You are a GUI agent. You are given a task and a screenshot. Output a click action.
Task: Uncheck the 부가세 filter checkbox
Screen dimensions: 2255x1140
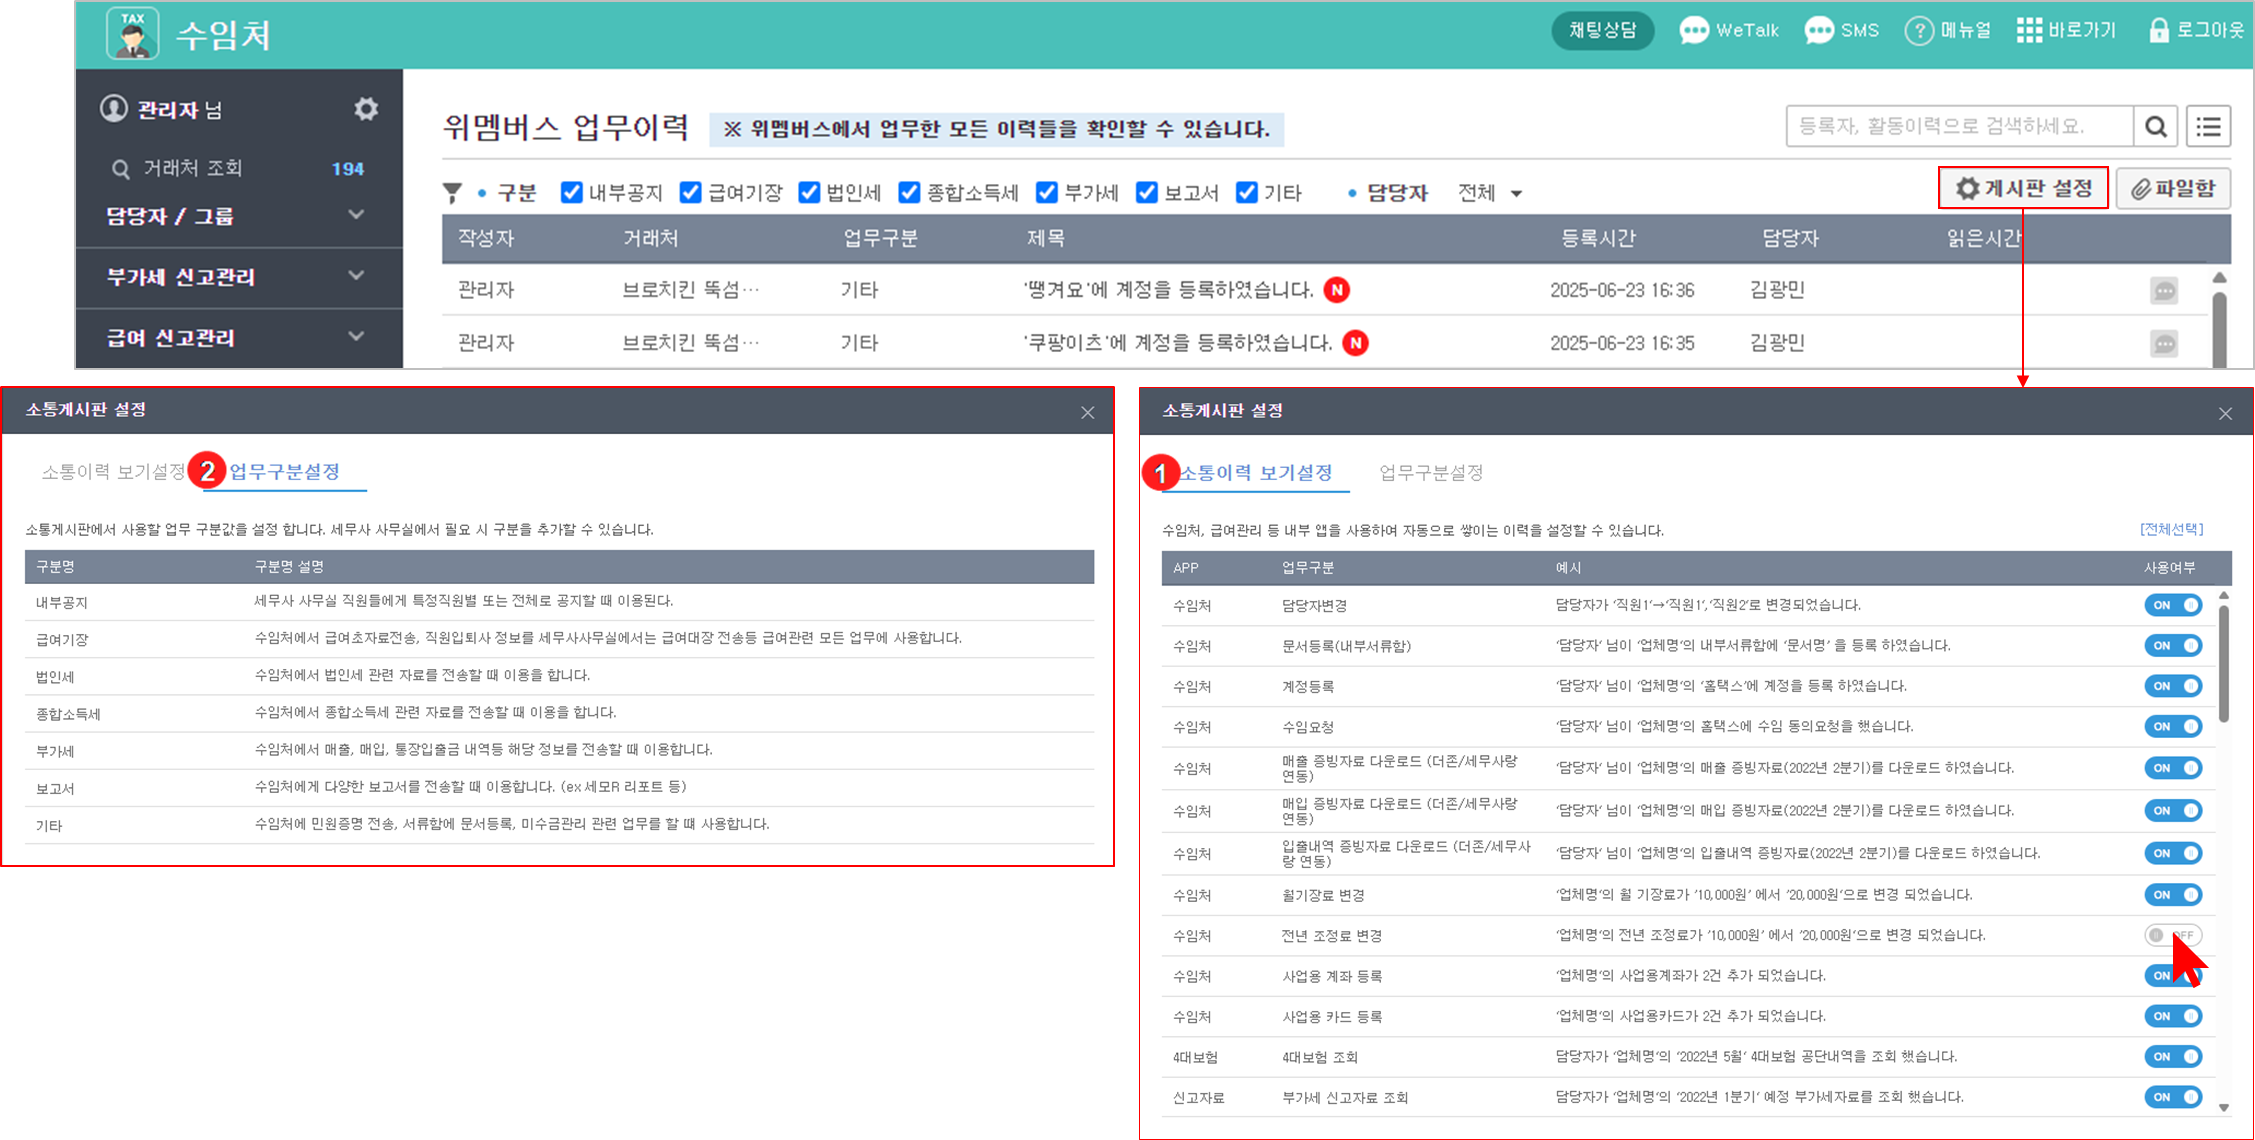click(1046, 192)
